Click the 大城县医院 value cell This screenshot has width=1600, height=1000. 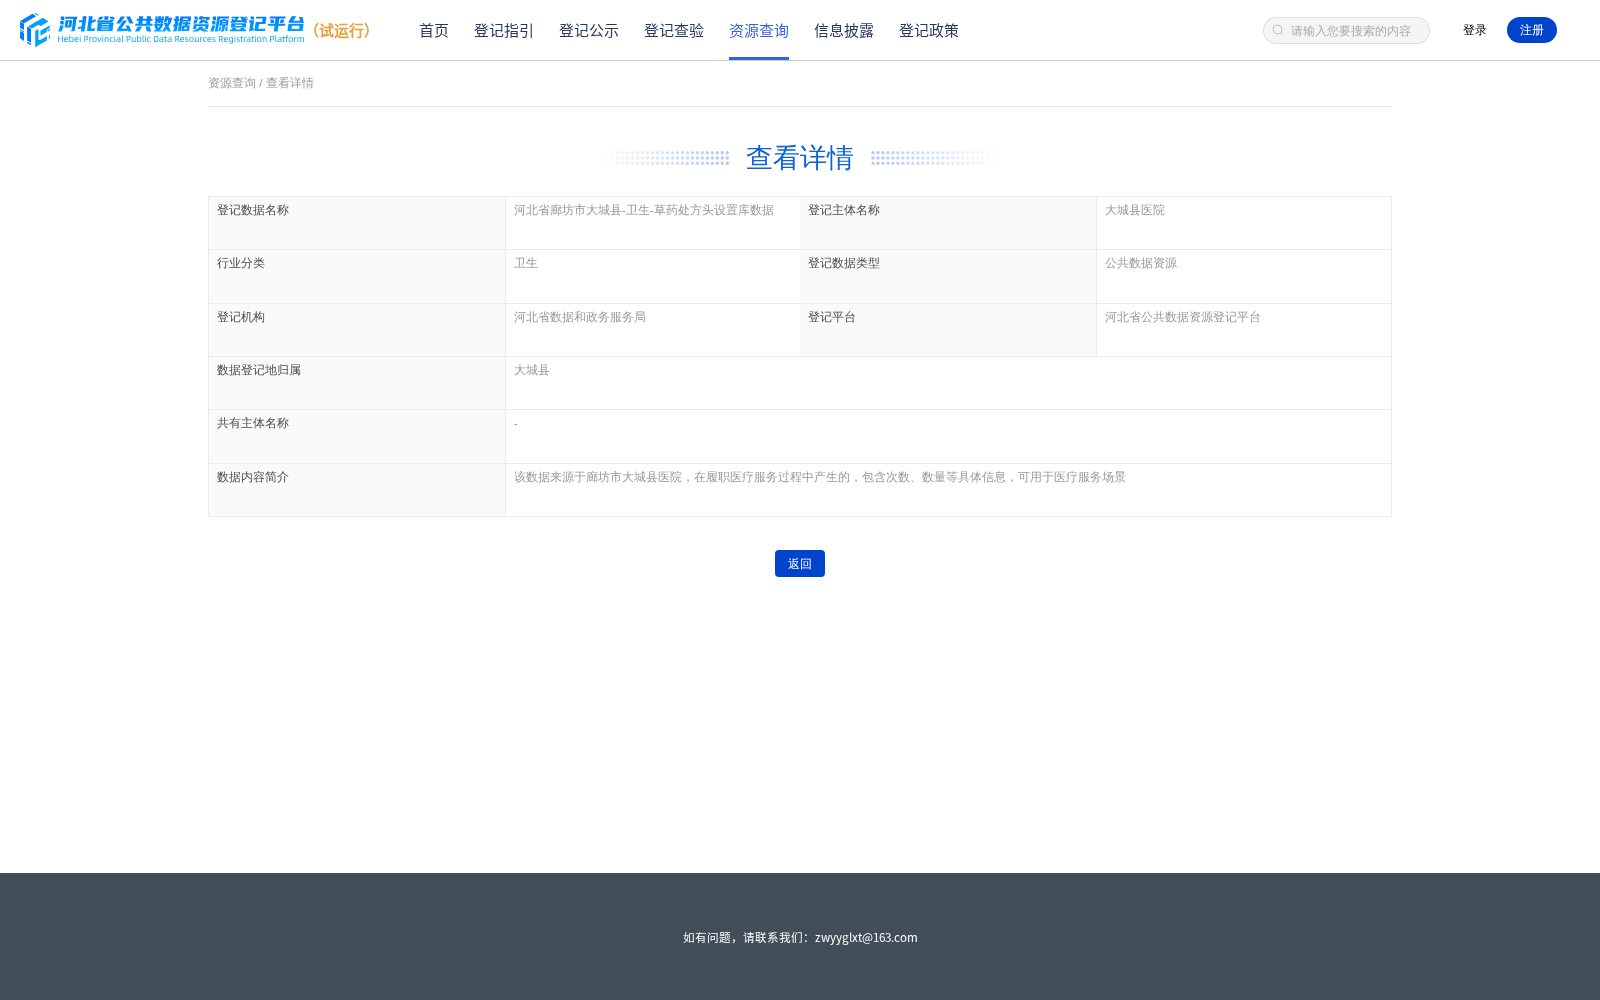click(x=1244, y=223)
